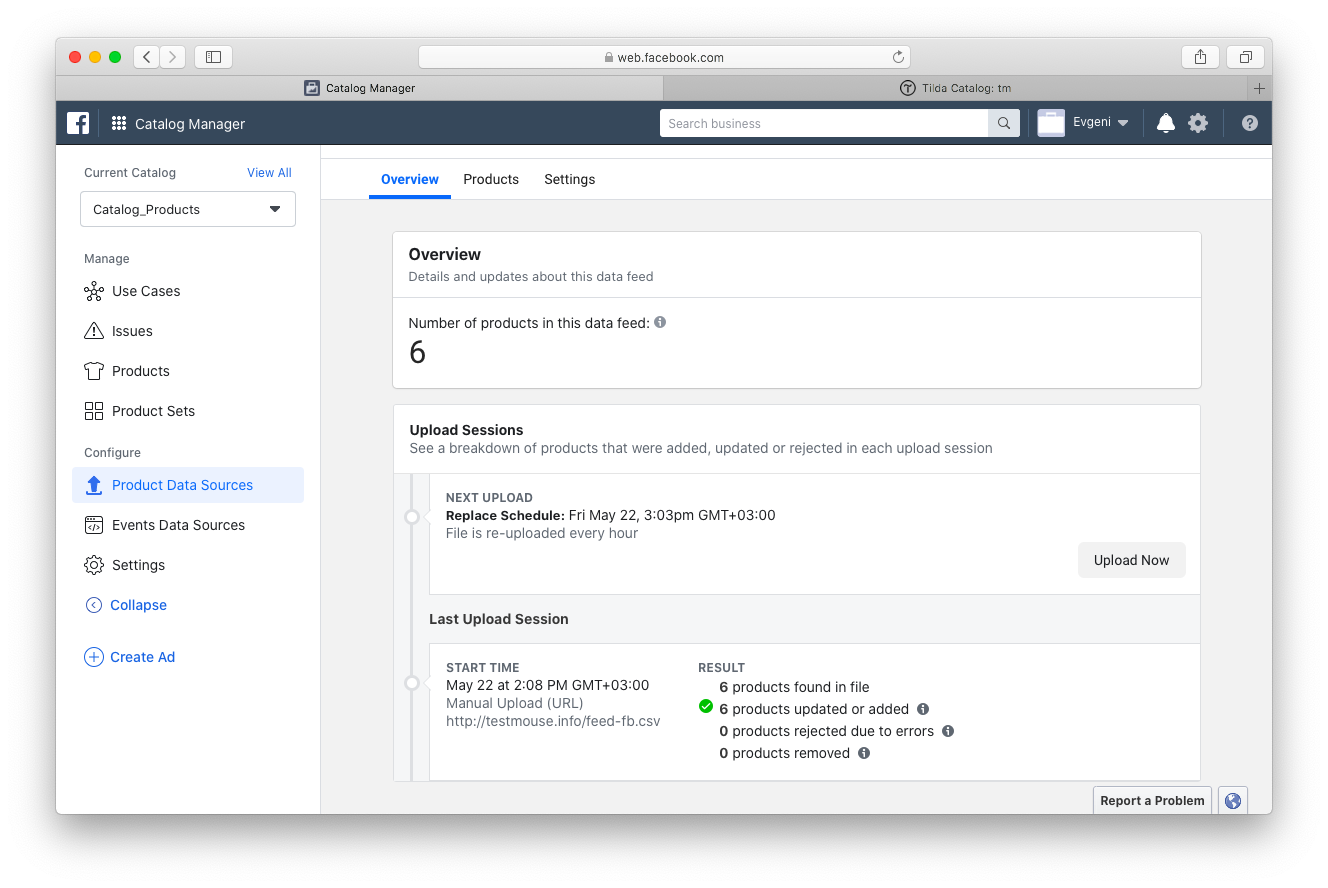Open the apps grid menu icon
This screenshot has width=1328, height=888.
(x=119, y=124)
